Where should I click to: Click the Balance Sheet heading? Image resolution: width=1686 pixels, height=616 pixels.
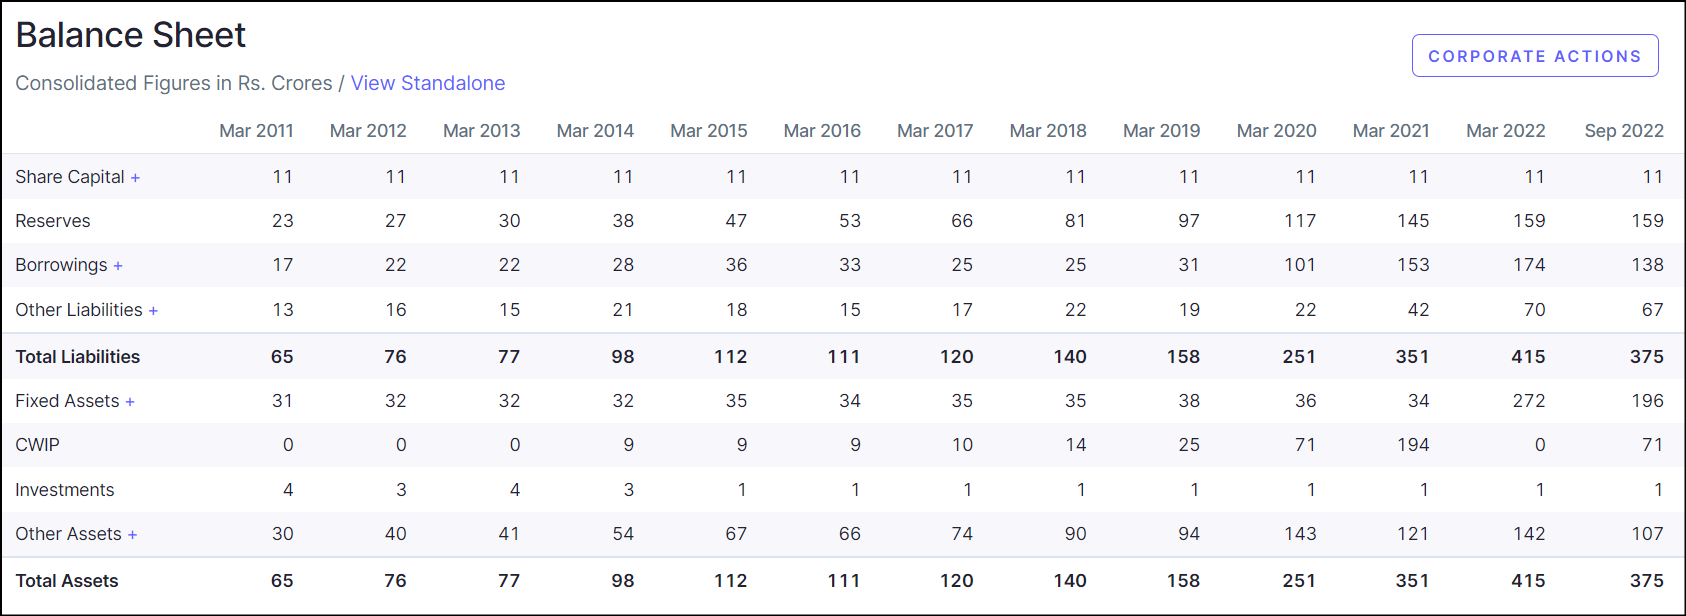pos(131,35)
